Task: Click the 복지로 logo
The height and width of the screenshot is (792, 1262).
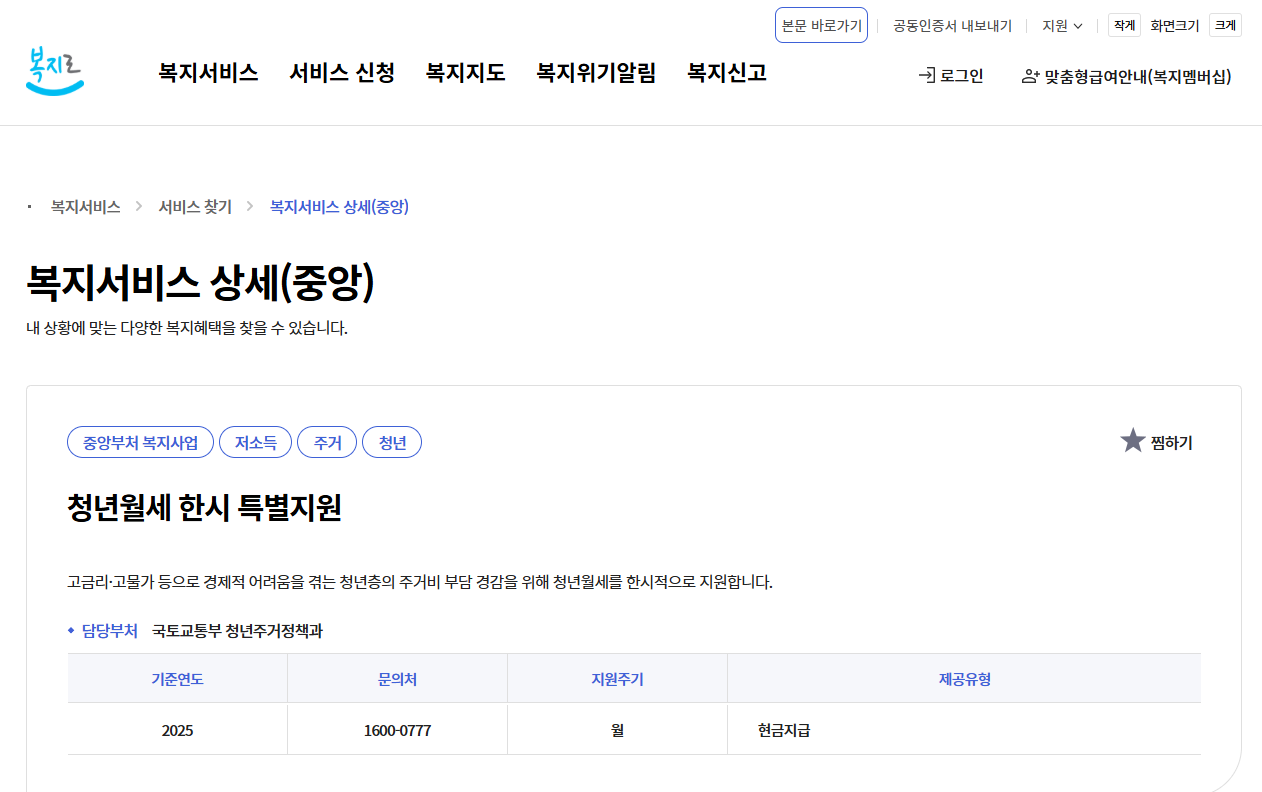Action: (x=55, y=71)
